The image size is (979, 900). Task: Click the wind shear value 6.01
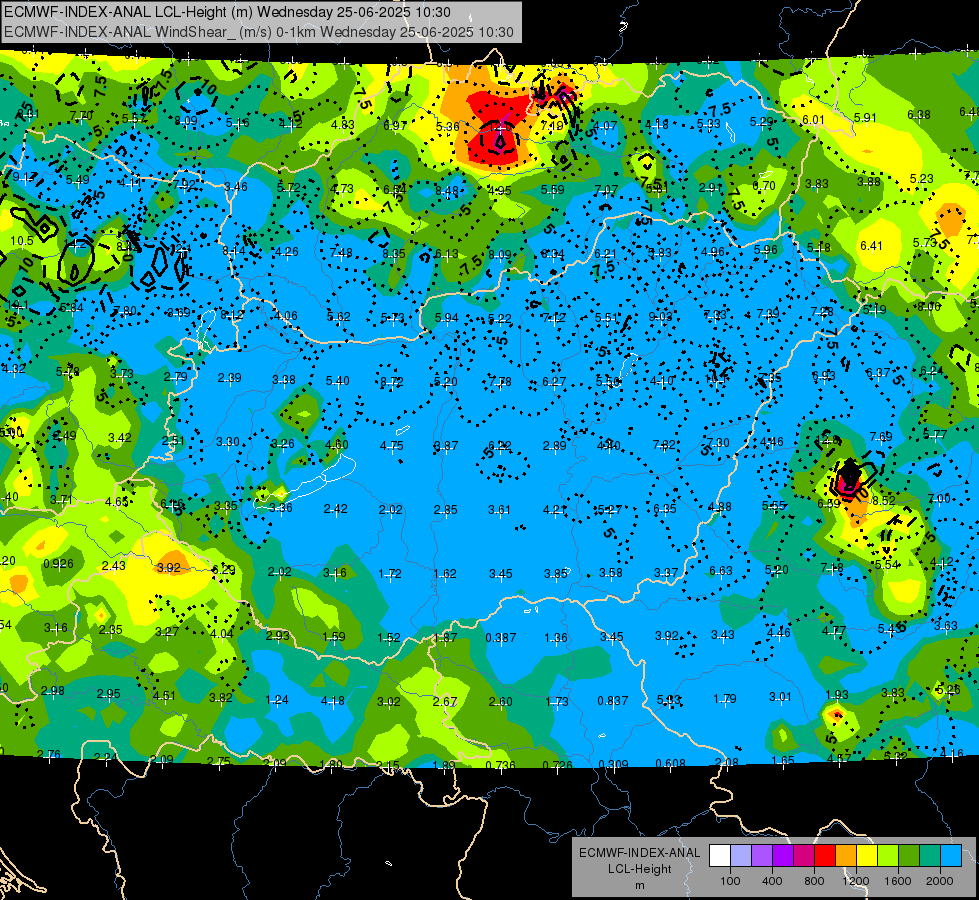[x=814, y=120]
